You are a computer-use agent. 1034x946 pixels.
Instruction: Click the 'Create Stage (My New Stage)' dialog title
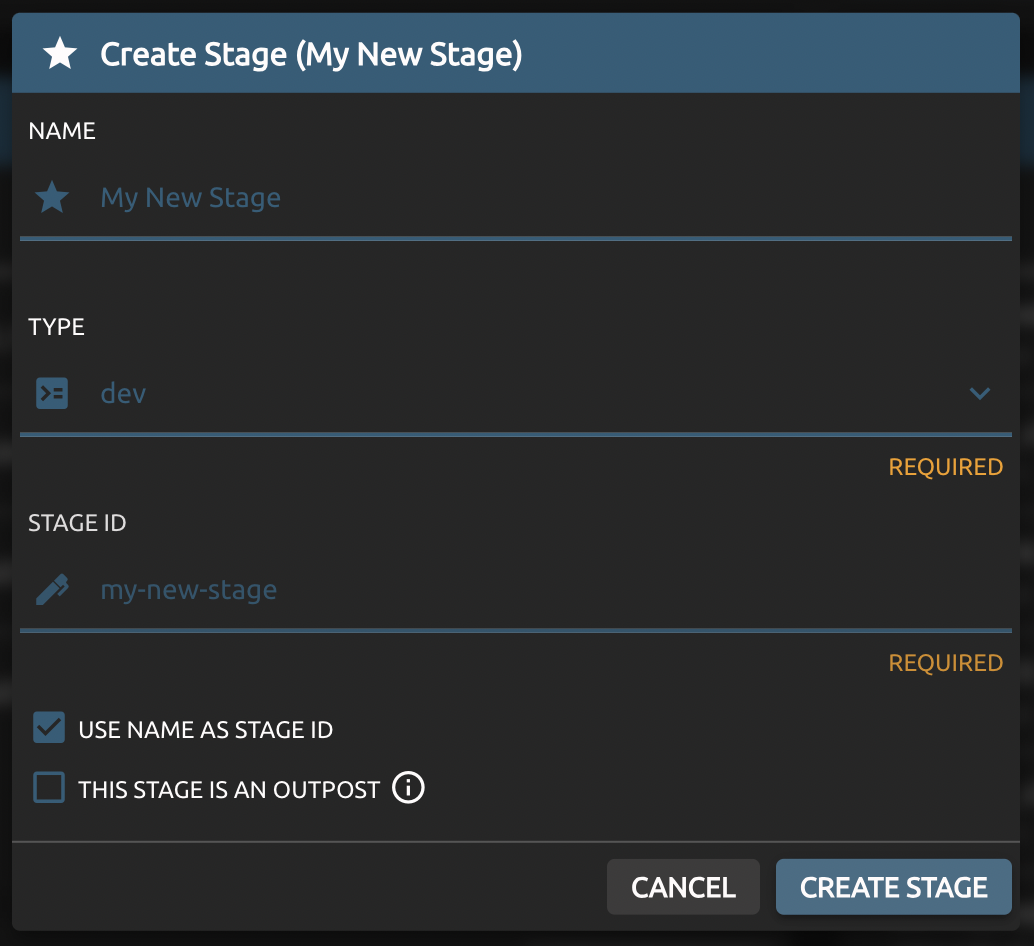pyautogui.click(x=311, y=54)
